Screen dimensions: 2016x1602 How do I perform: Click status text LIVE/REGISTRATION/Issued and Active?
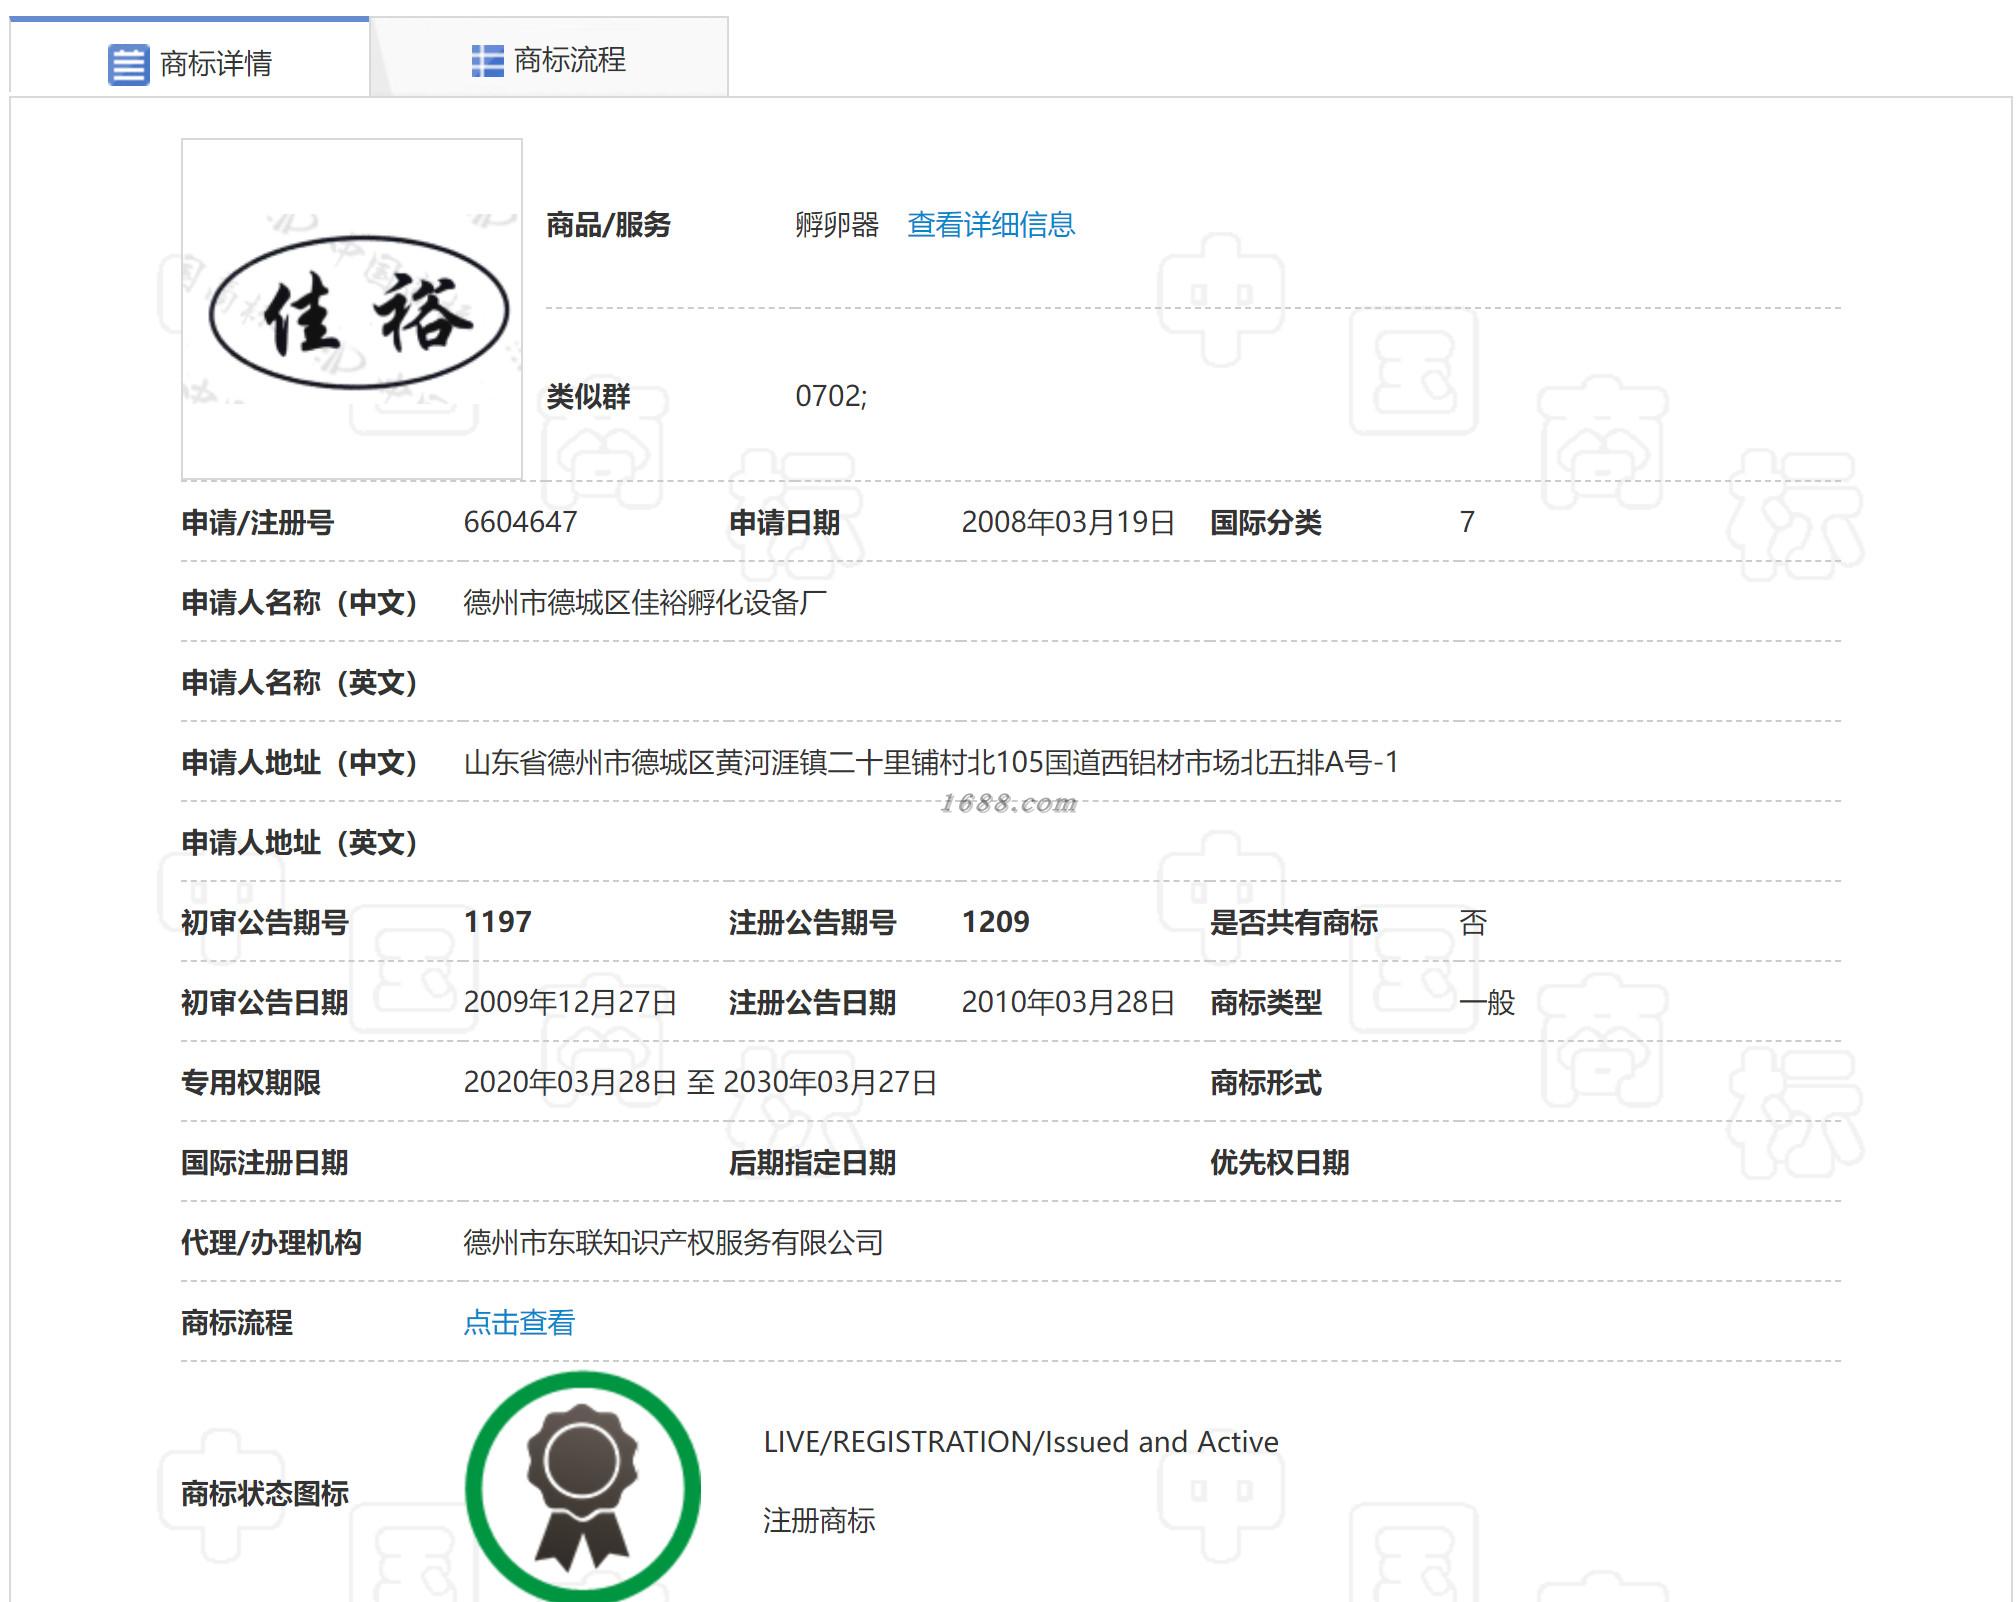point(1021,1442)
